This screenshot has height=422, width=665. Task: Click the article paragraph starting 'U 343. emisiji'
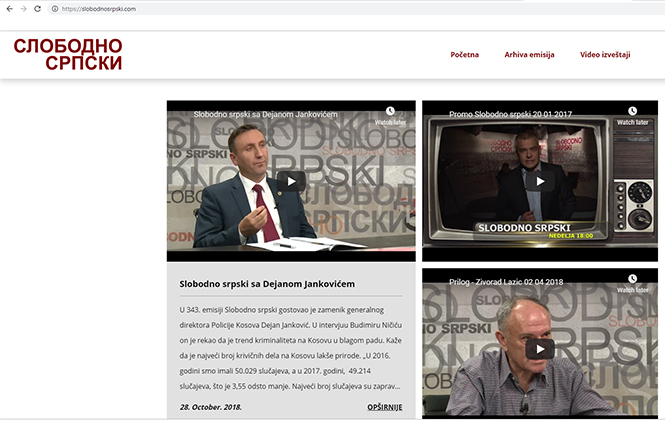[291, 348]
